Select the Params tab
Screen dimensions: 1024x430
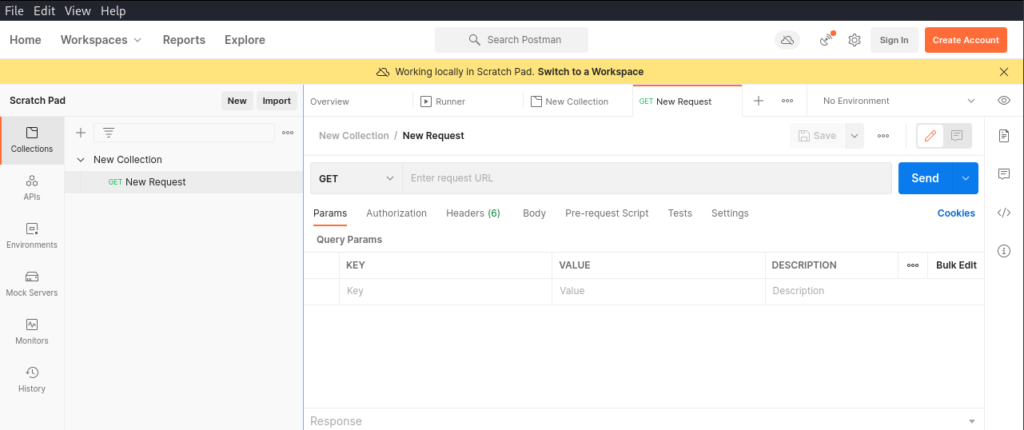coord(330,213)
